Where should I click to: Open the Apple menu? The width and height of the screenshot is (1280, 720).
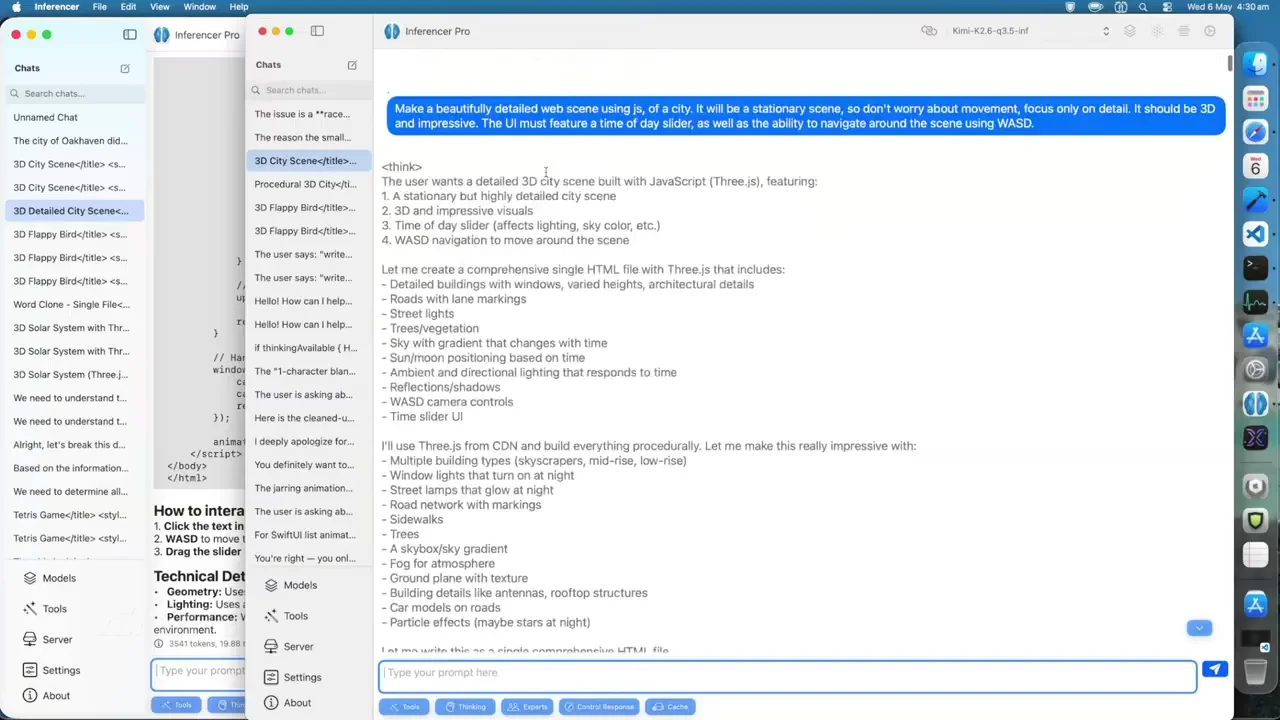[x=16, y=7]
